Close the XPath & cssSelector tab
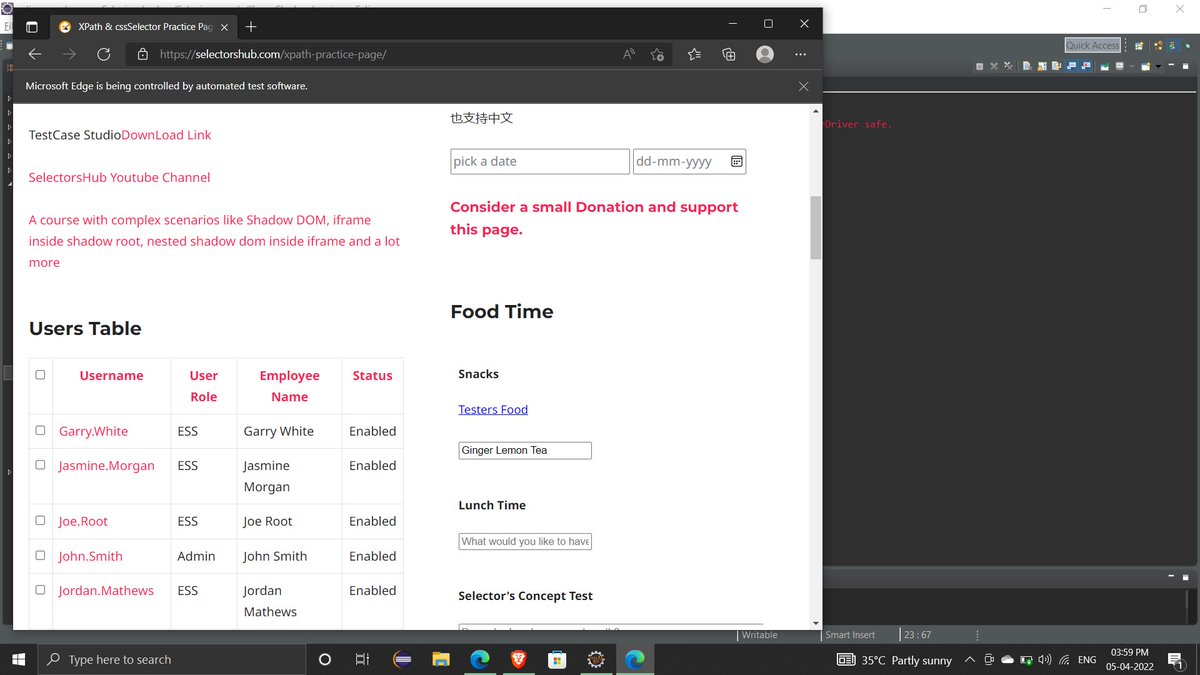1200x675 pixels. point(226,26)
